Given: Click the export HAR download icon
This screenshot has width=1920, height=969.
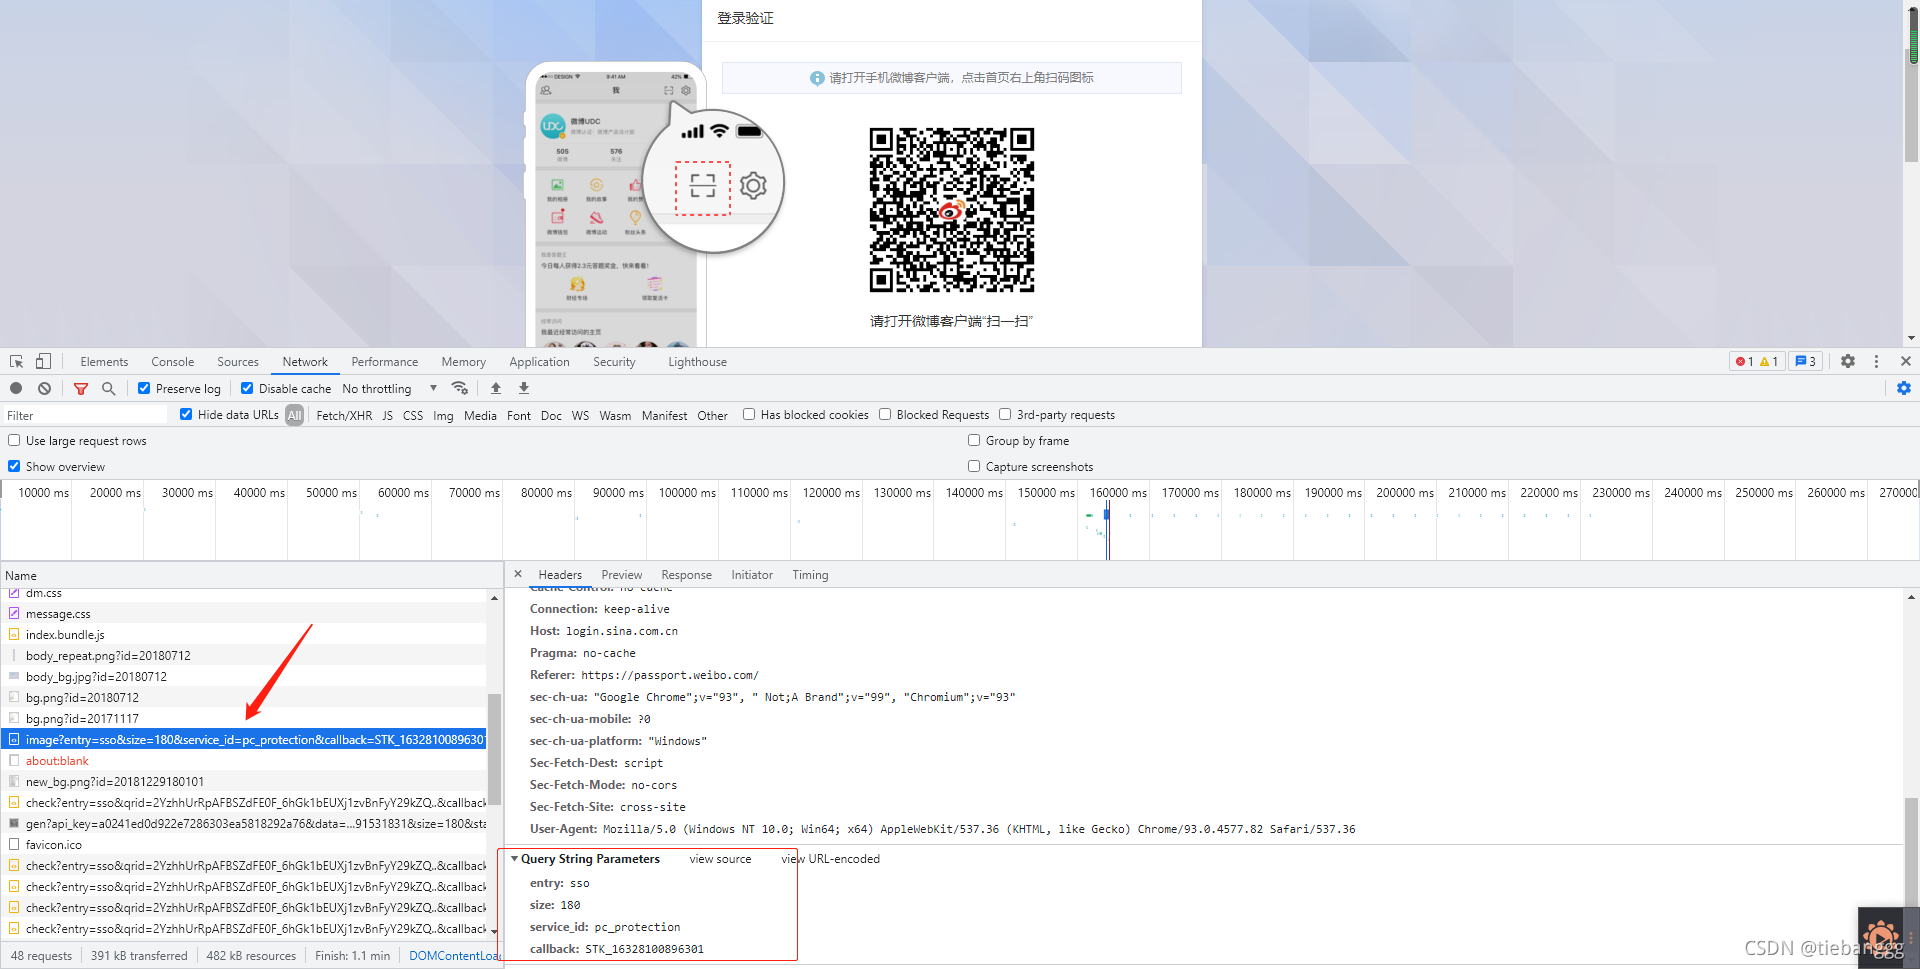Looking at the screenshot, I should click(524, 388).
